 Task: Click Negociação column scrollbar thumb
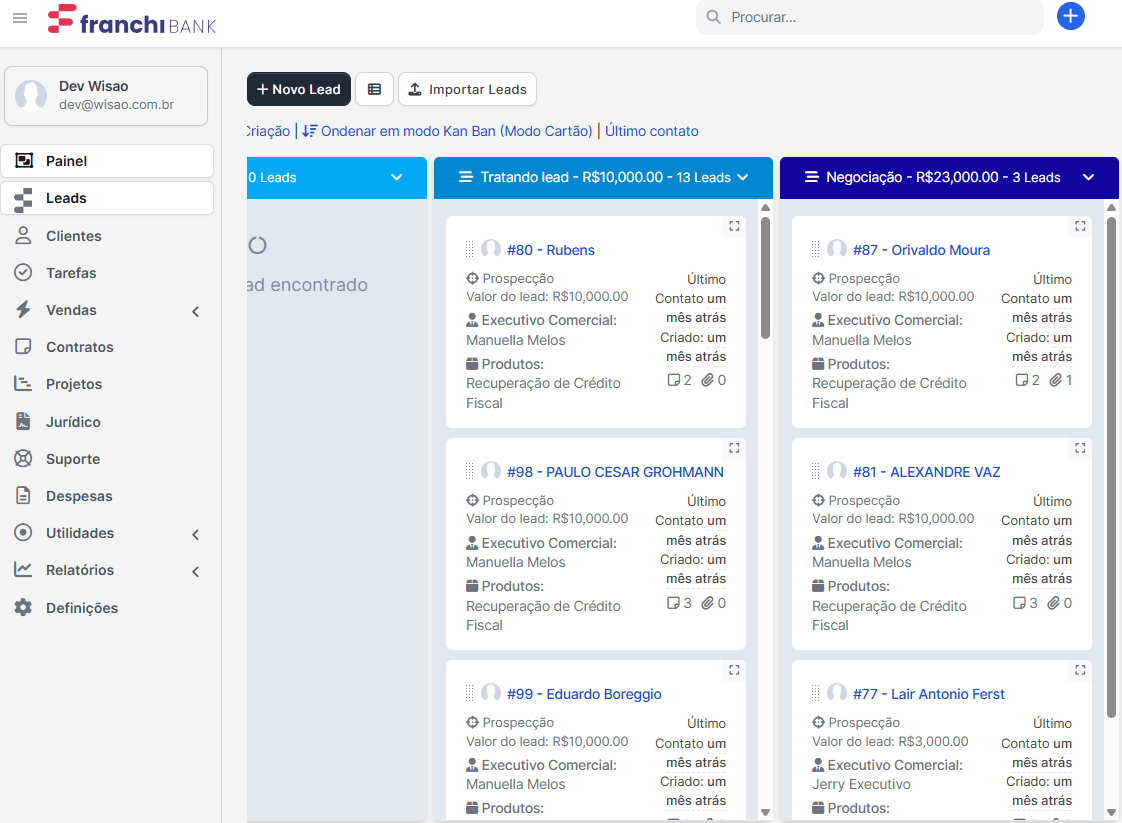1111,467
